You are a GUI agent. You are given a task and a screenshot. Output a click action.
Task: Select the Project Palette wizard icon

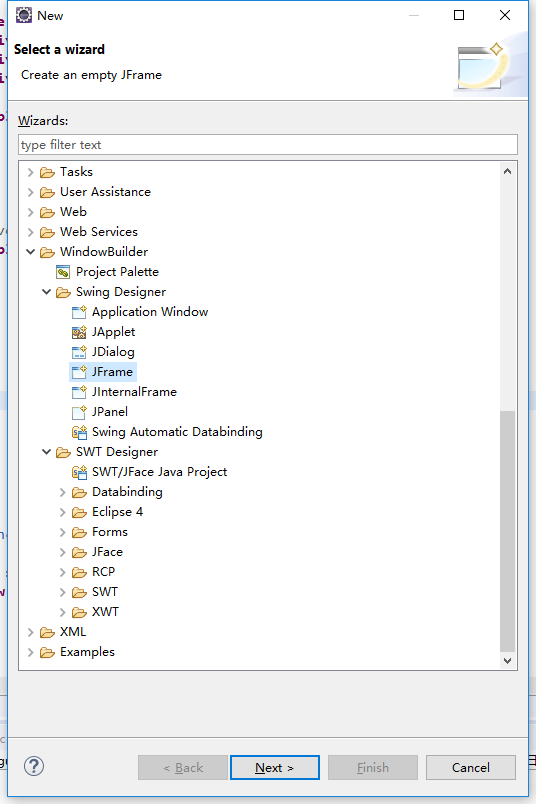63,272
